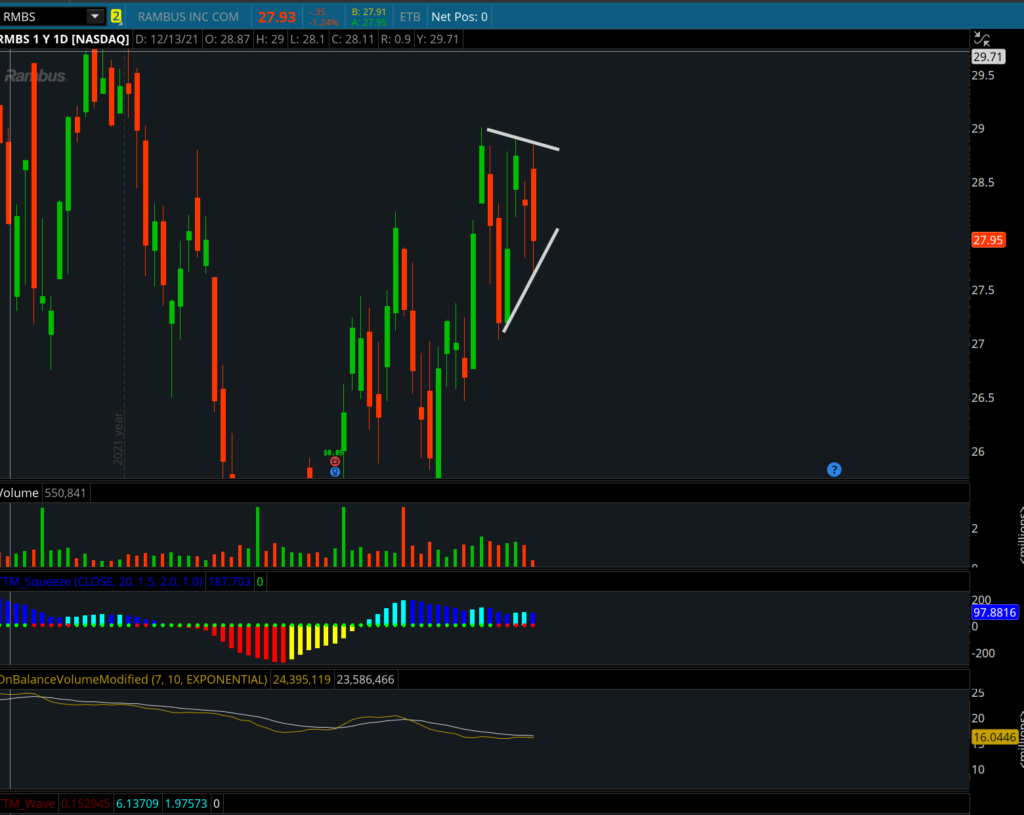The image size is (1024, 815).
Task: Click the 26 price axis label
Action: click(978, 451)
